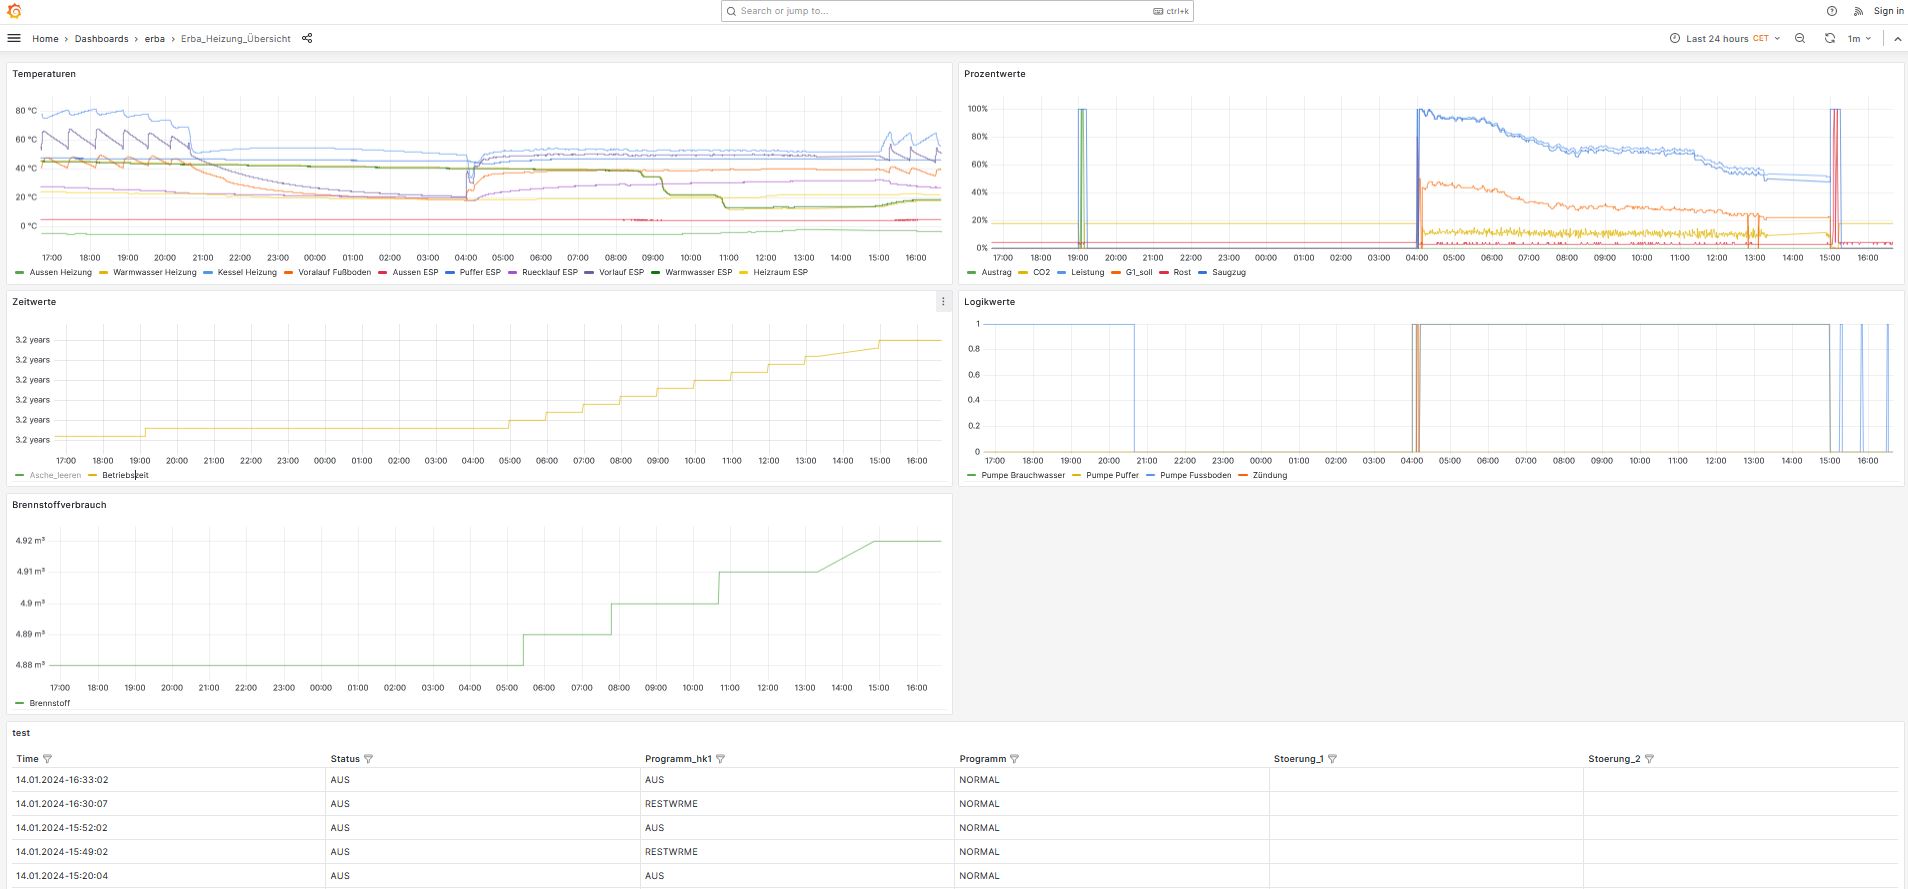Viewport: 1908px width, 889px height.
Task: Refresh the dashboard
Action: point(1830,38)
